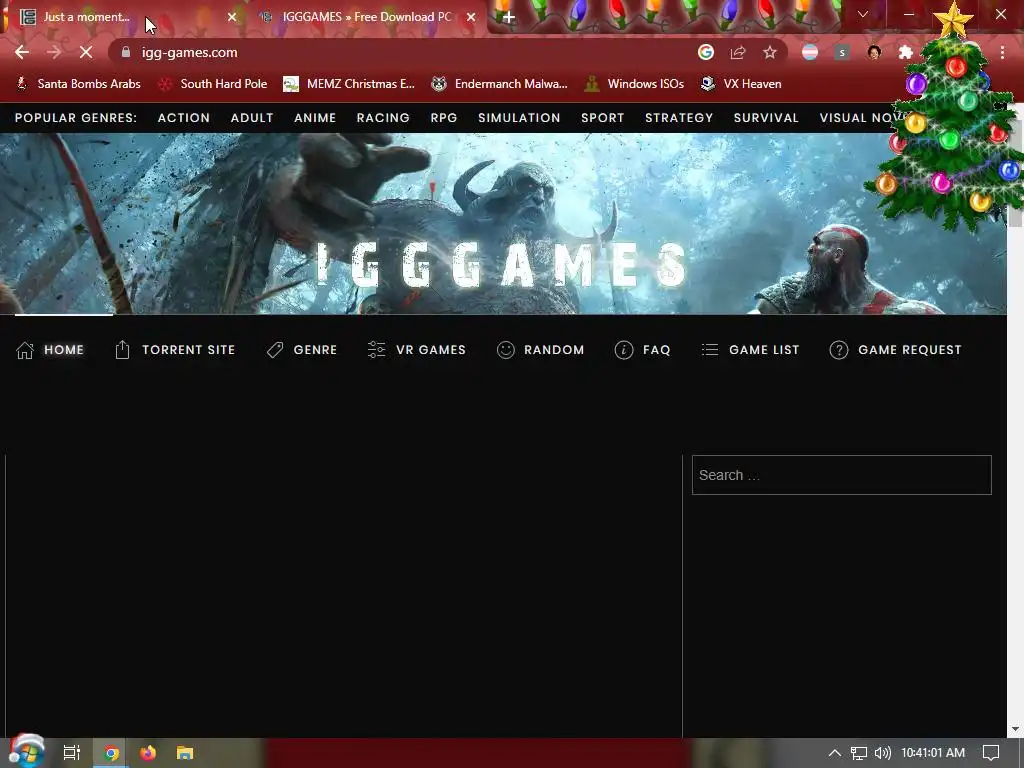Viewport: 1024px width, 768px height.
Task: Select ACTION genre
Action: coord(184,118)
